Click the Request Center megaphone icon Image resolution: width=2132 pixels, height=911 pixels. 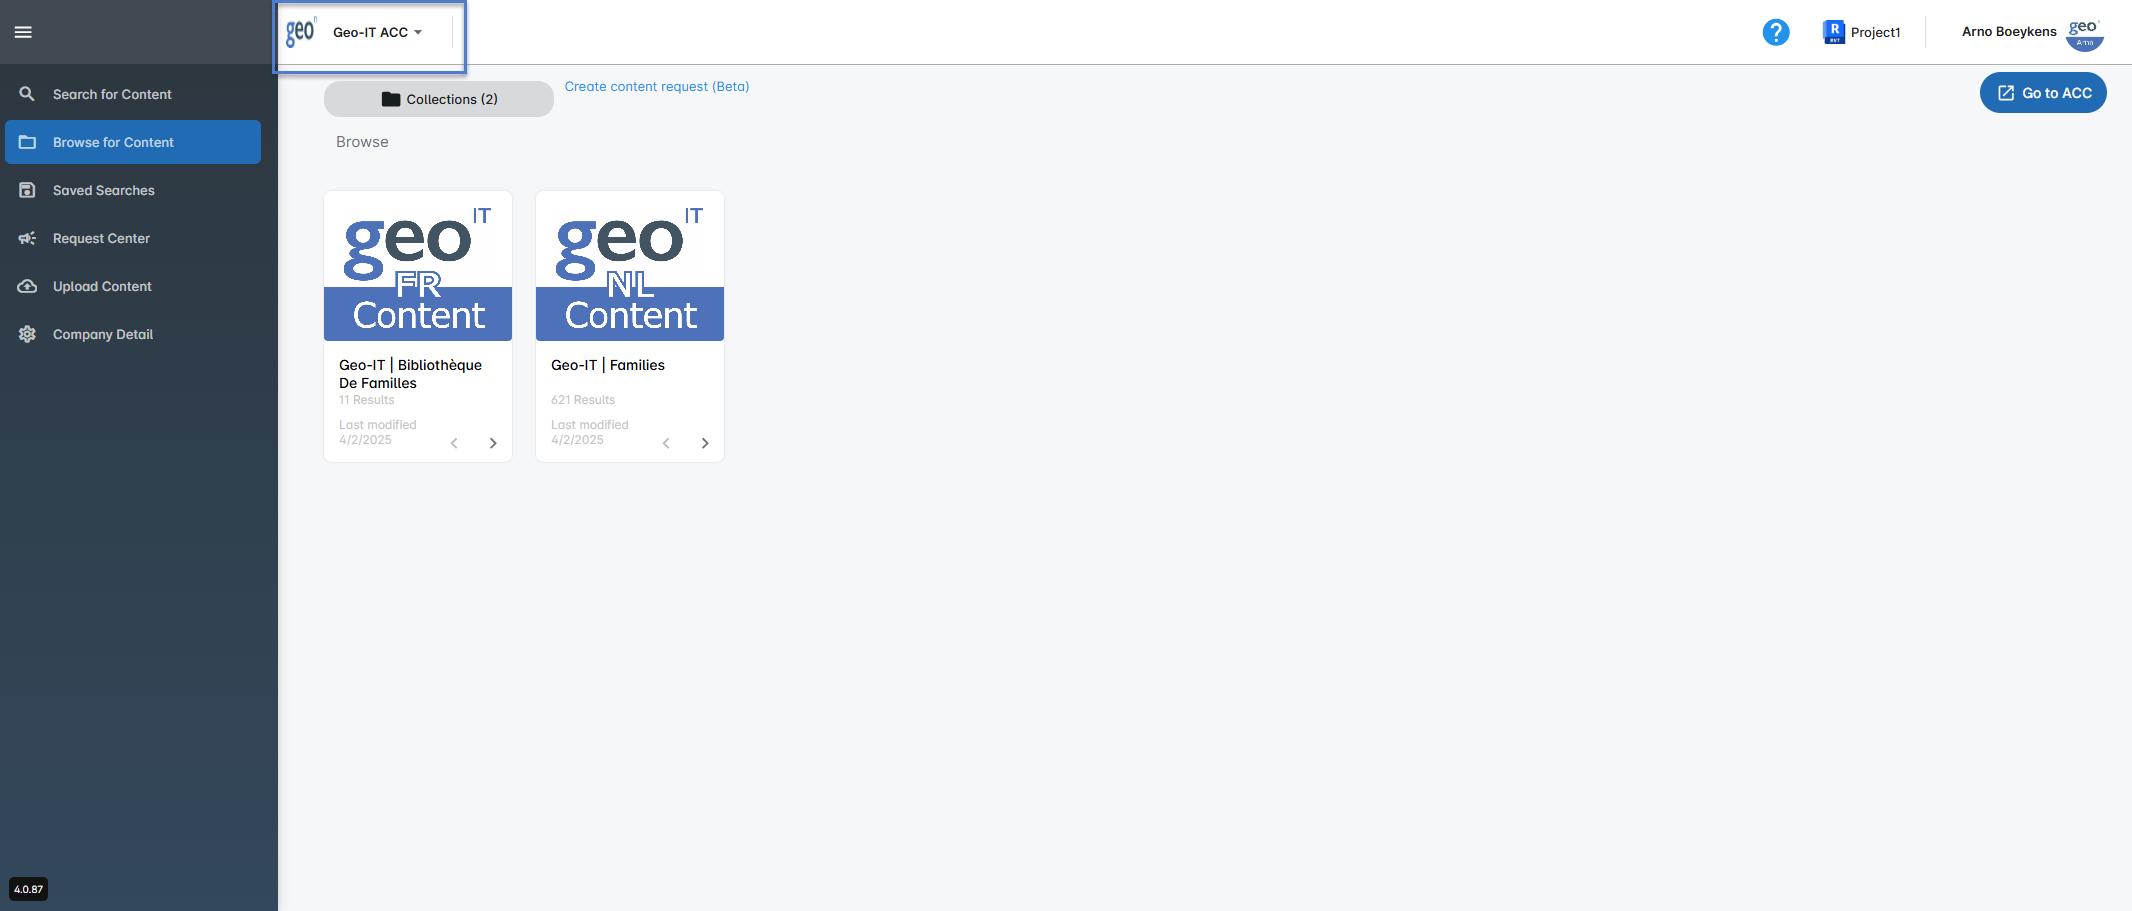click(x=27, y=238)
